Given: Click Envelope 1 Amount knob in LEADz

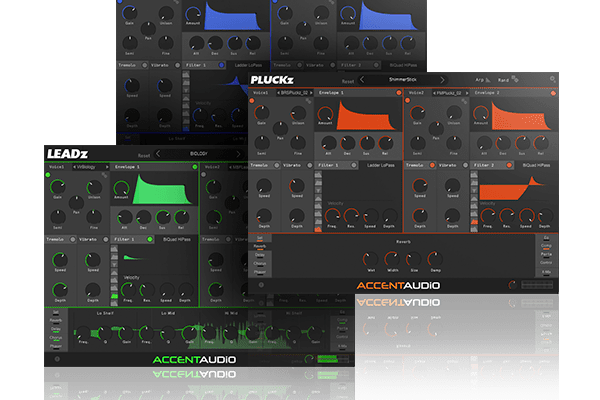Looking at the screenshot, I should point(121,188).
